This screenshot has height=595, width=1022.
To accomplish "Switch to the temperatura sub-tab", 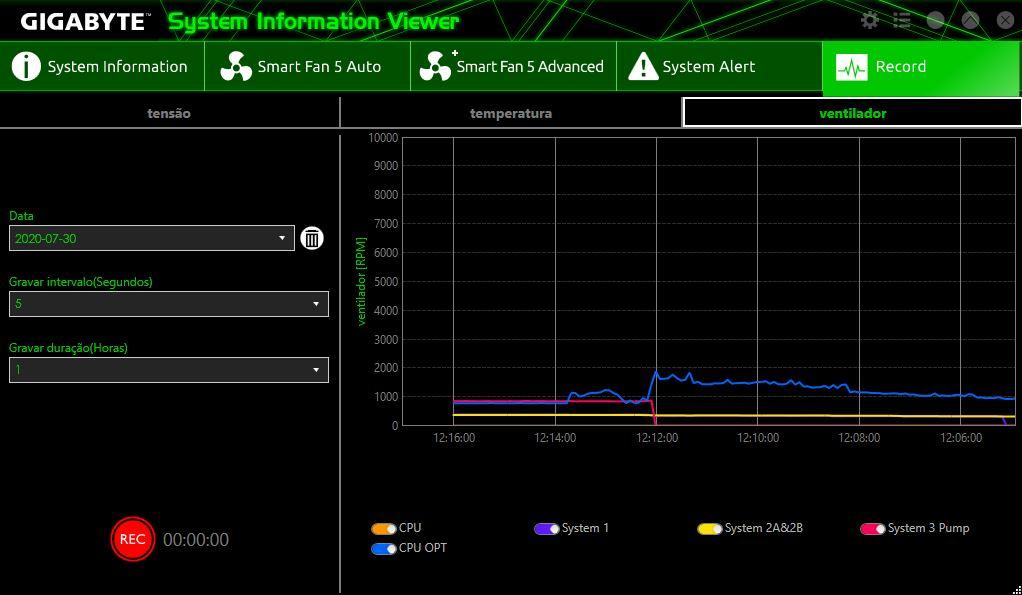I will (x=511, y=113).
